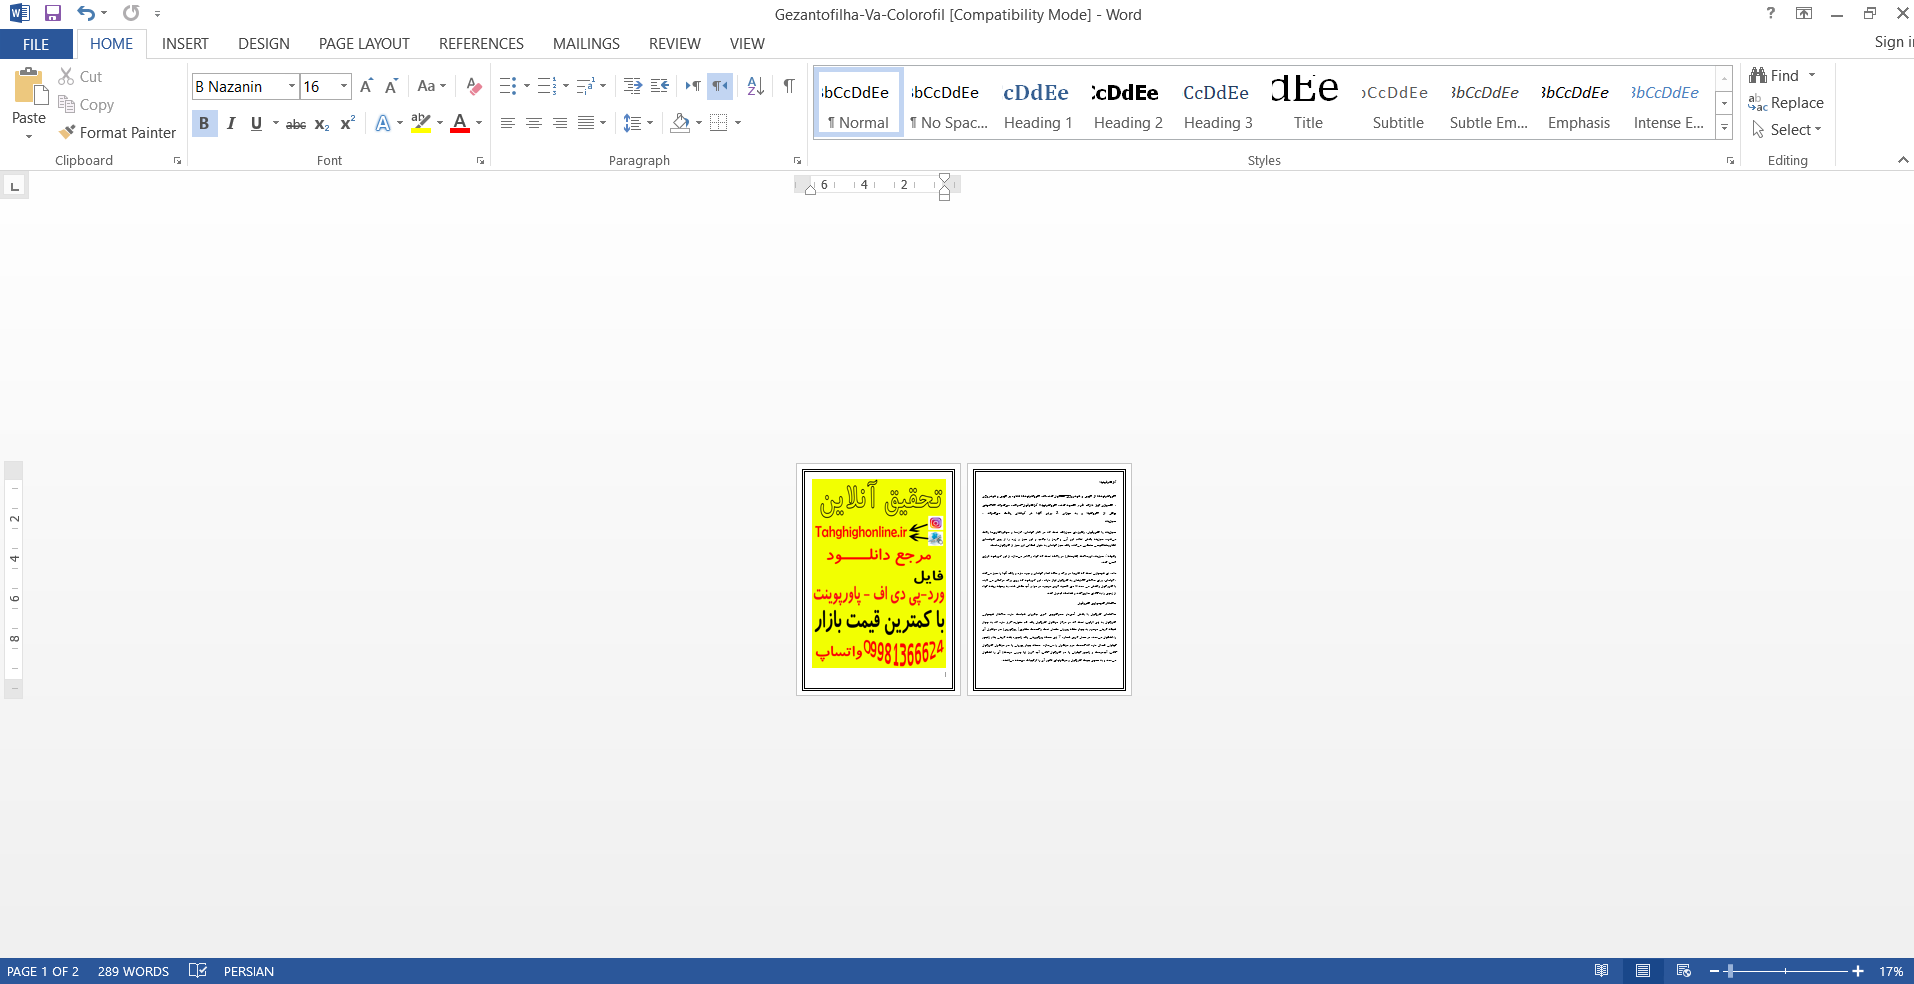Switch to Web Layout view

tap(1684, 971)
